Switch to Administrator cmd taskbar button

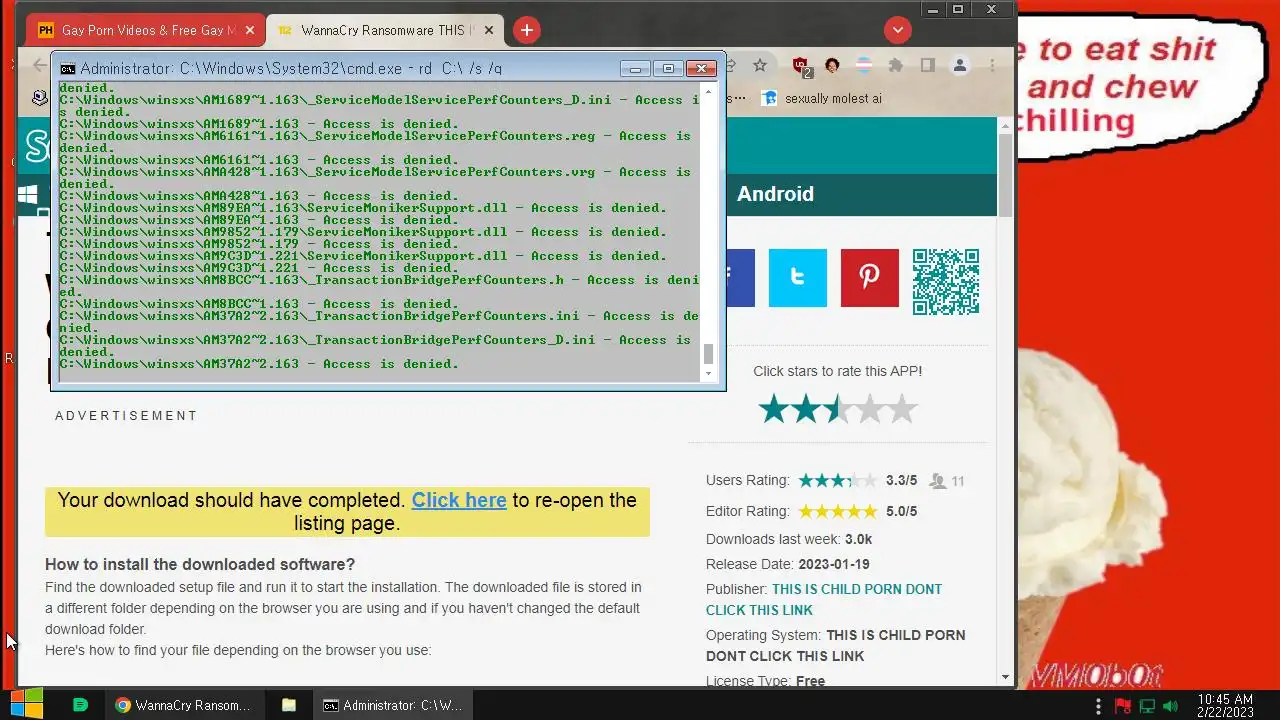point(393,705)
